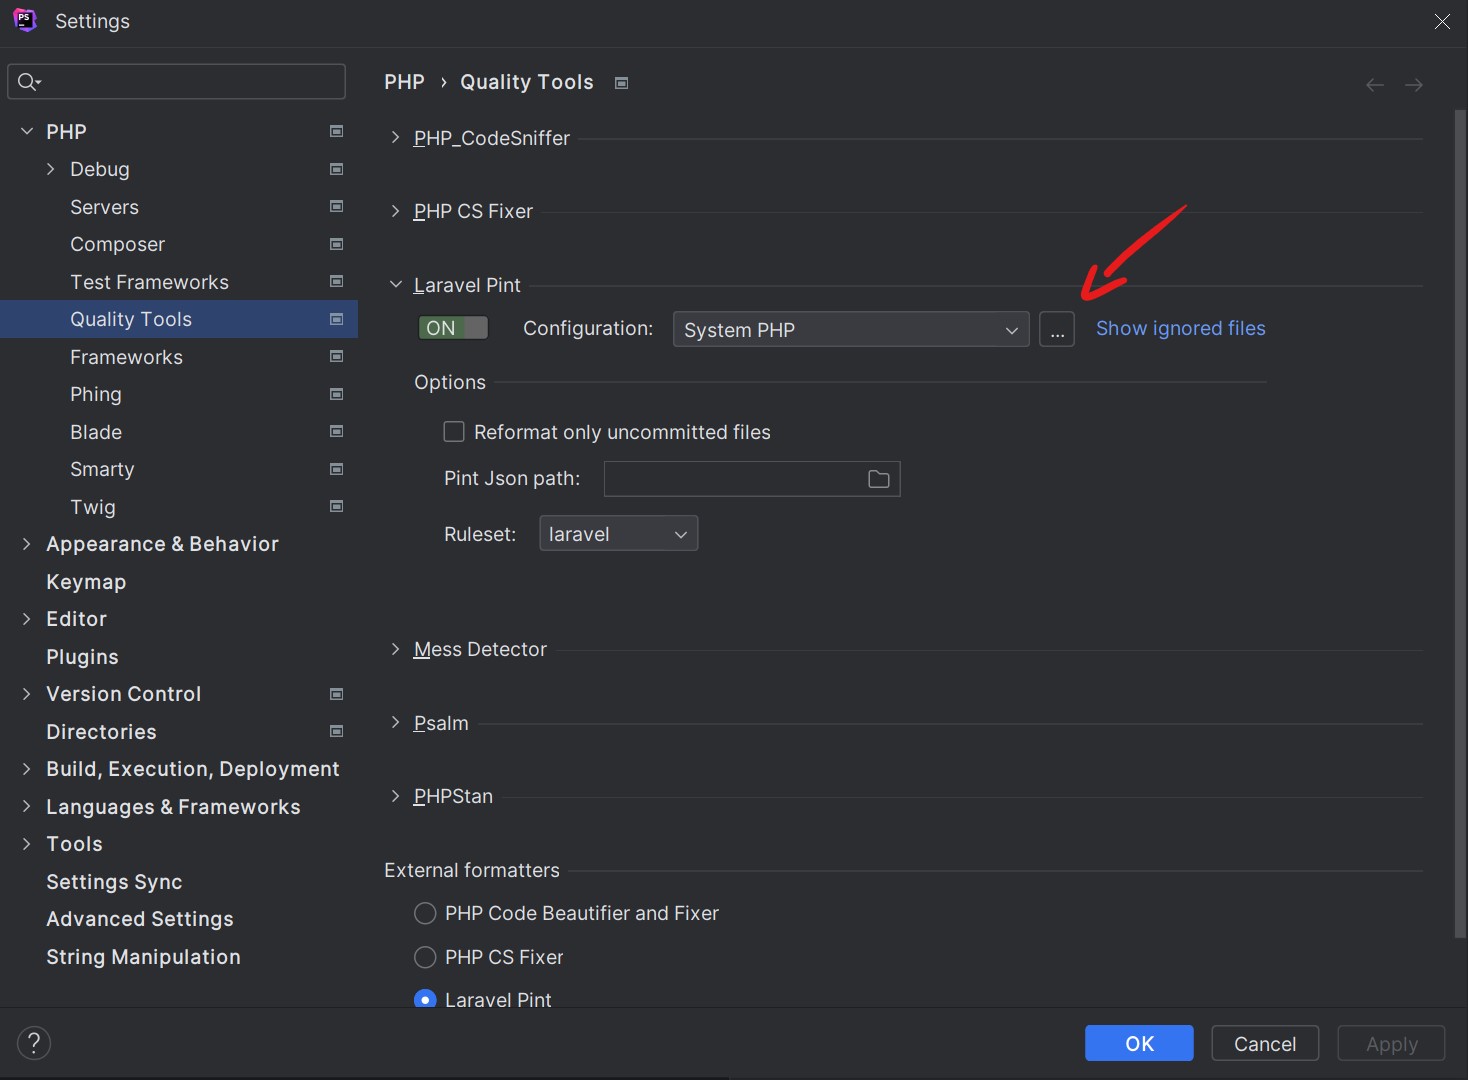The image size is (1468, 1080).
Task: Navigate back with the left arrow
Action: (x=1375, y=85)
